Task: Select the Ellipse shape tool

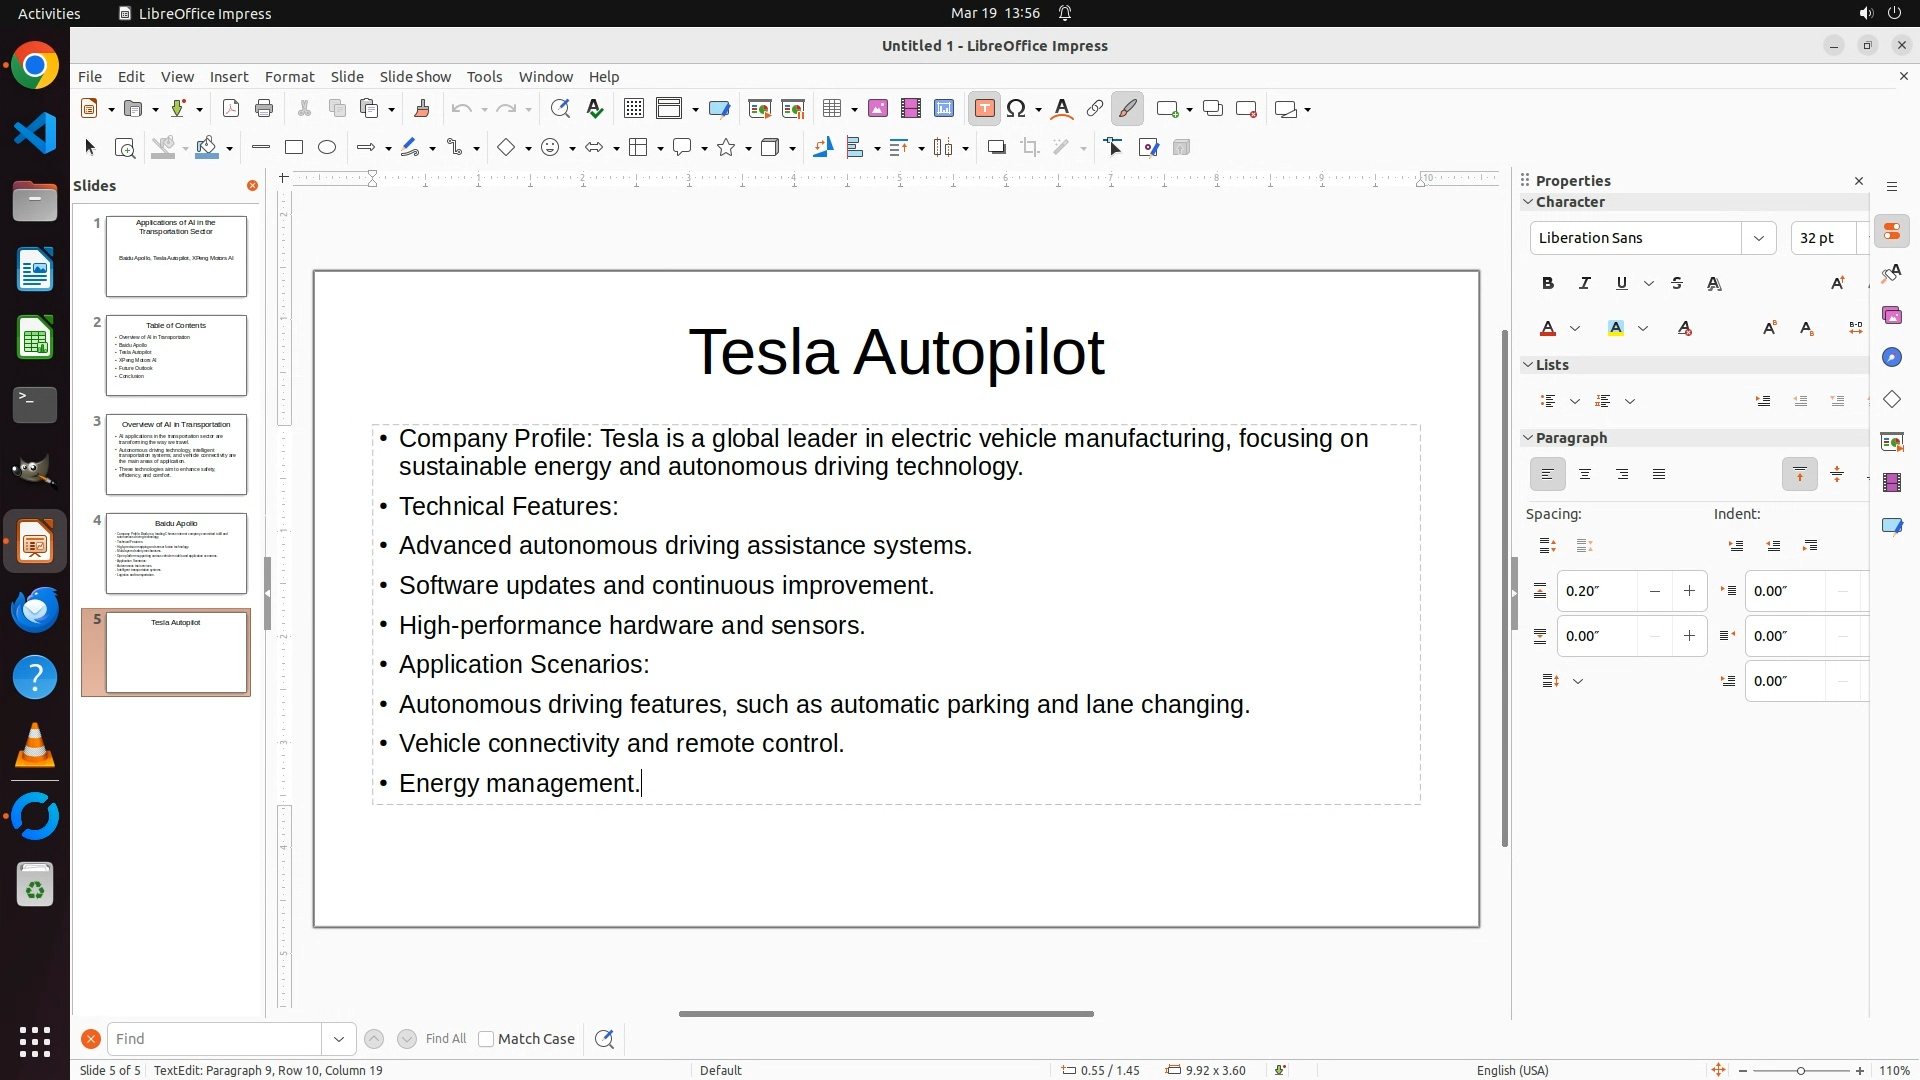Action: 327,148
